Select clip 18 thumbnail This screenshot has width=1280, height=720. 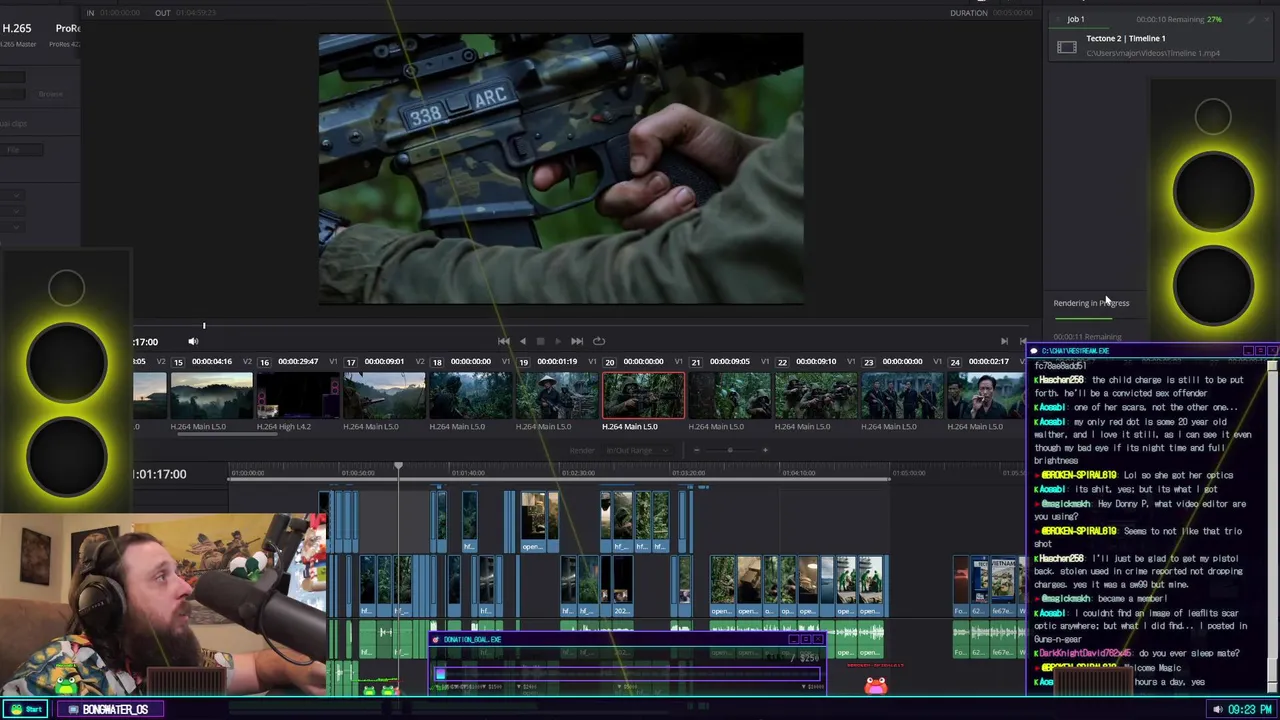click(470, 396)
